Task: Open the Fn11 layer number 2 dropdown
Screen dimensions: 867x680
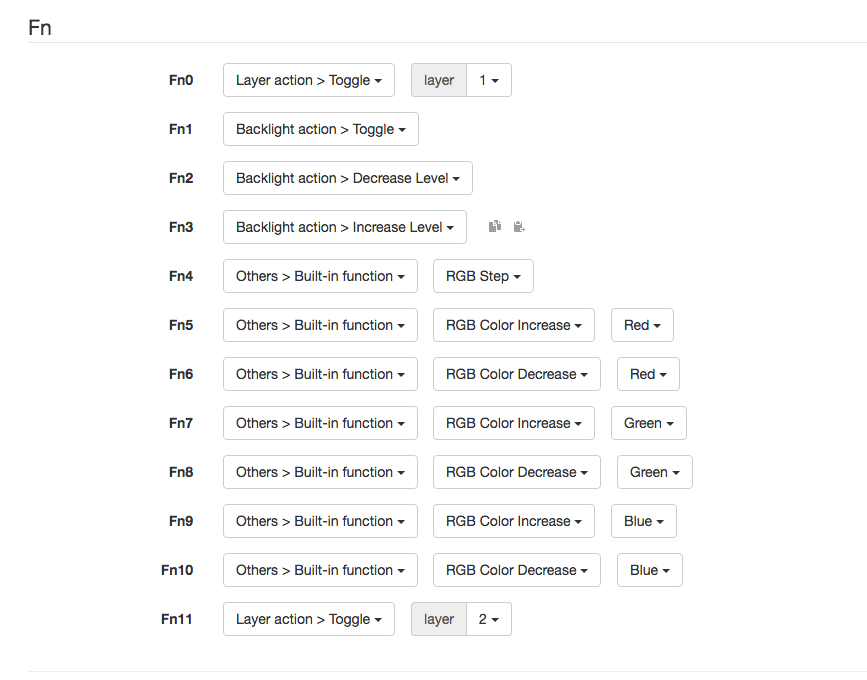Action: click(x=489, y=619)
